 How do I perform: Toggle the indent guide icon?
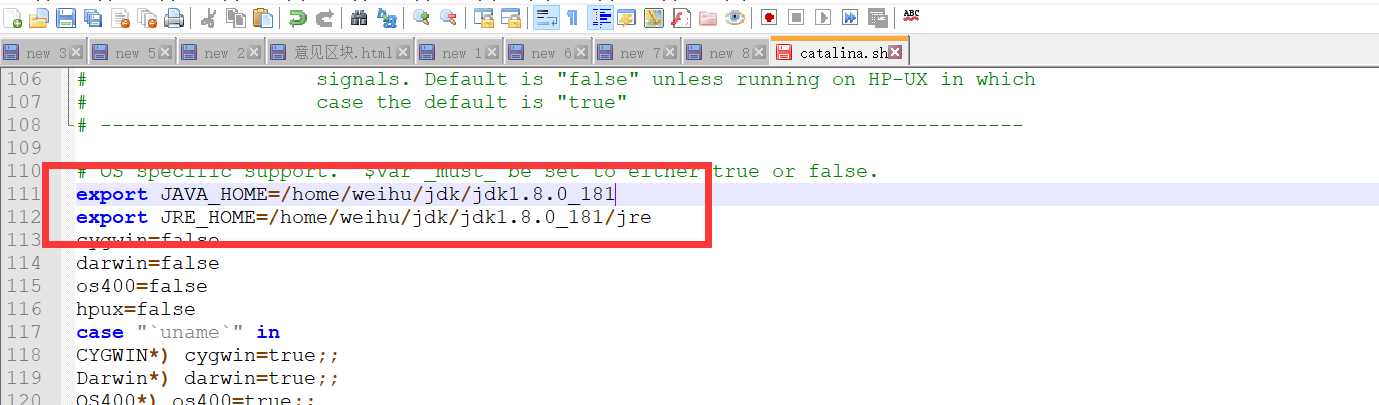point(601,18)
